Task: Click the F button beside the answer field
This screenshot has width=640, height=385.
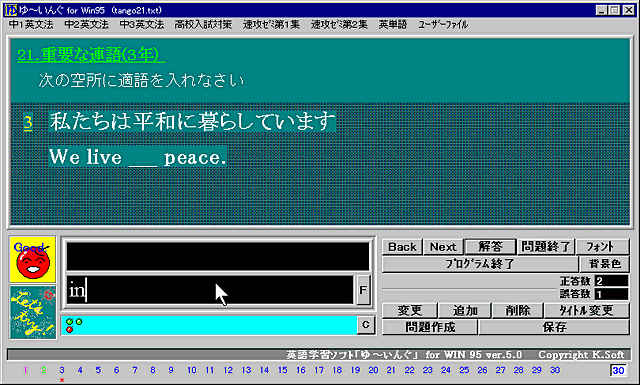Action: (x=363, y=290)
